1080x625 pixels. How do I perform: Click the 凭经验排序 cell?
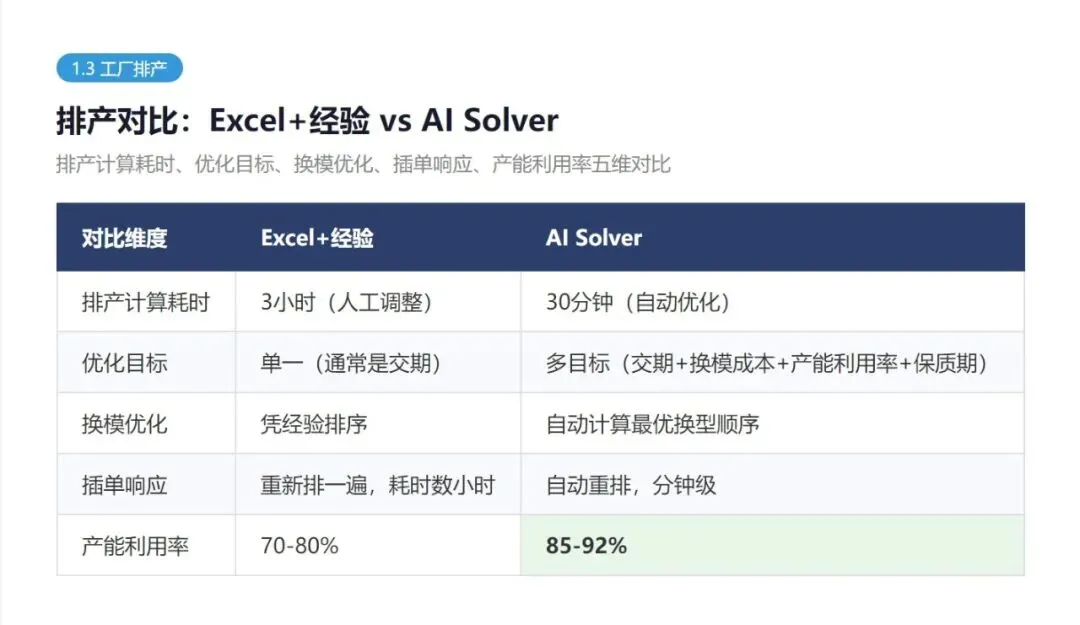click(378, 423)
